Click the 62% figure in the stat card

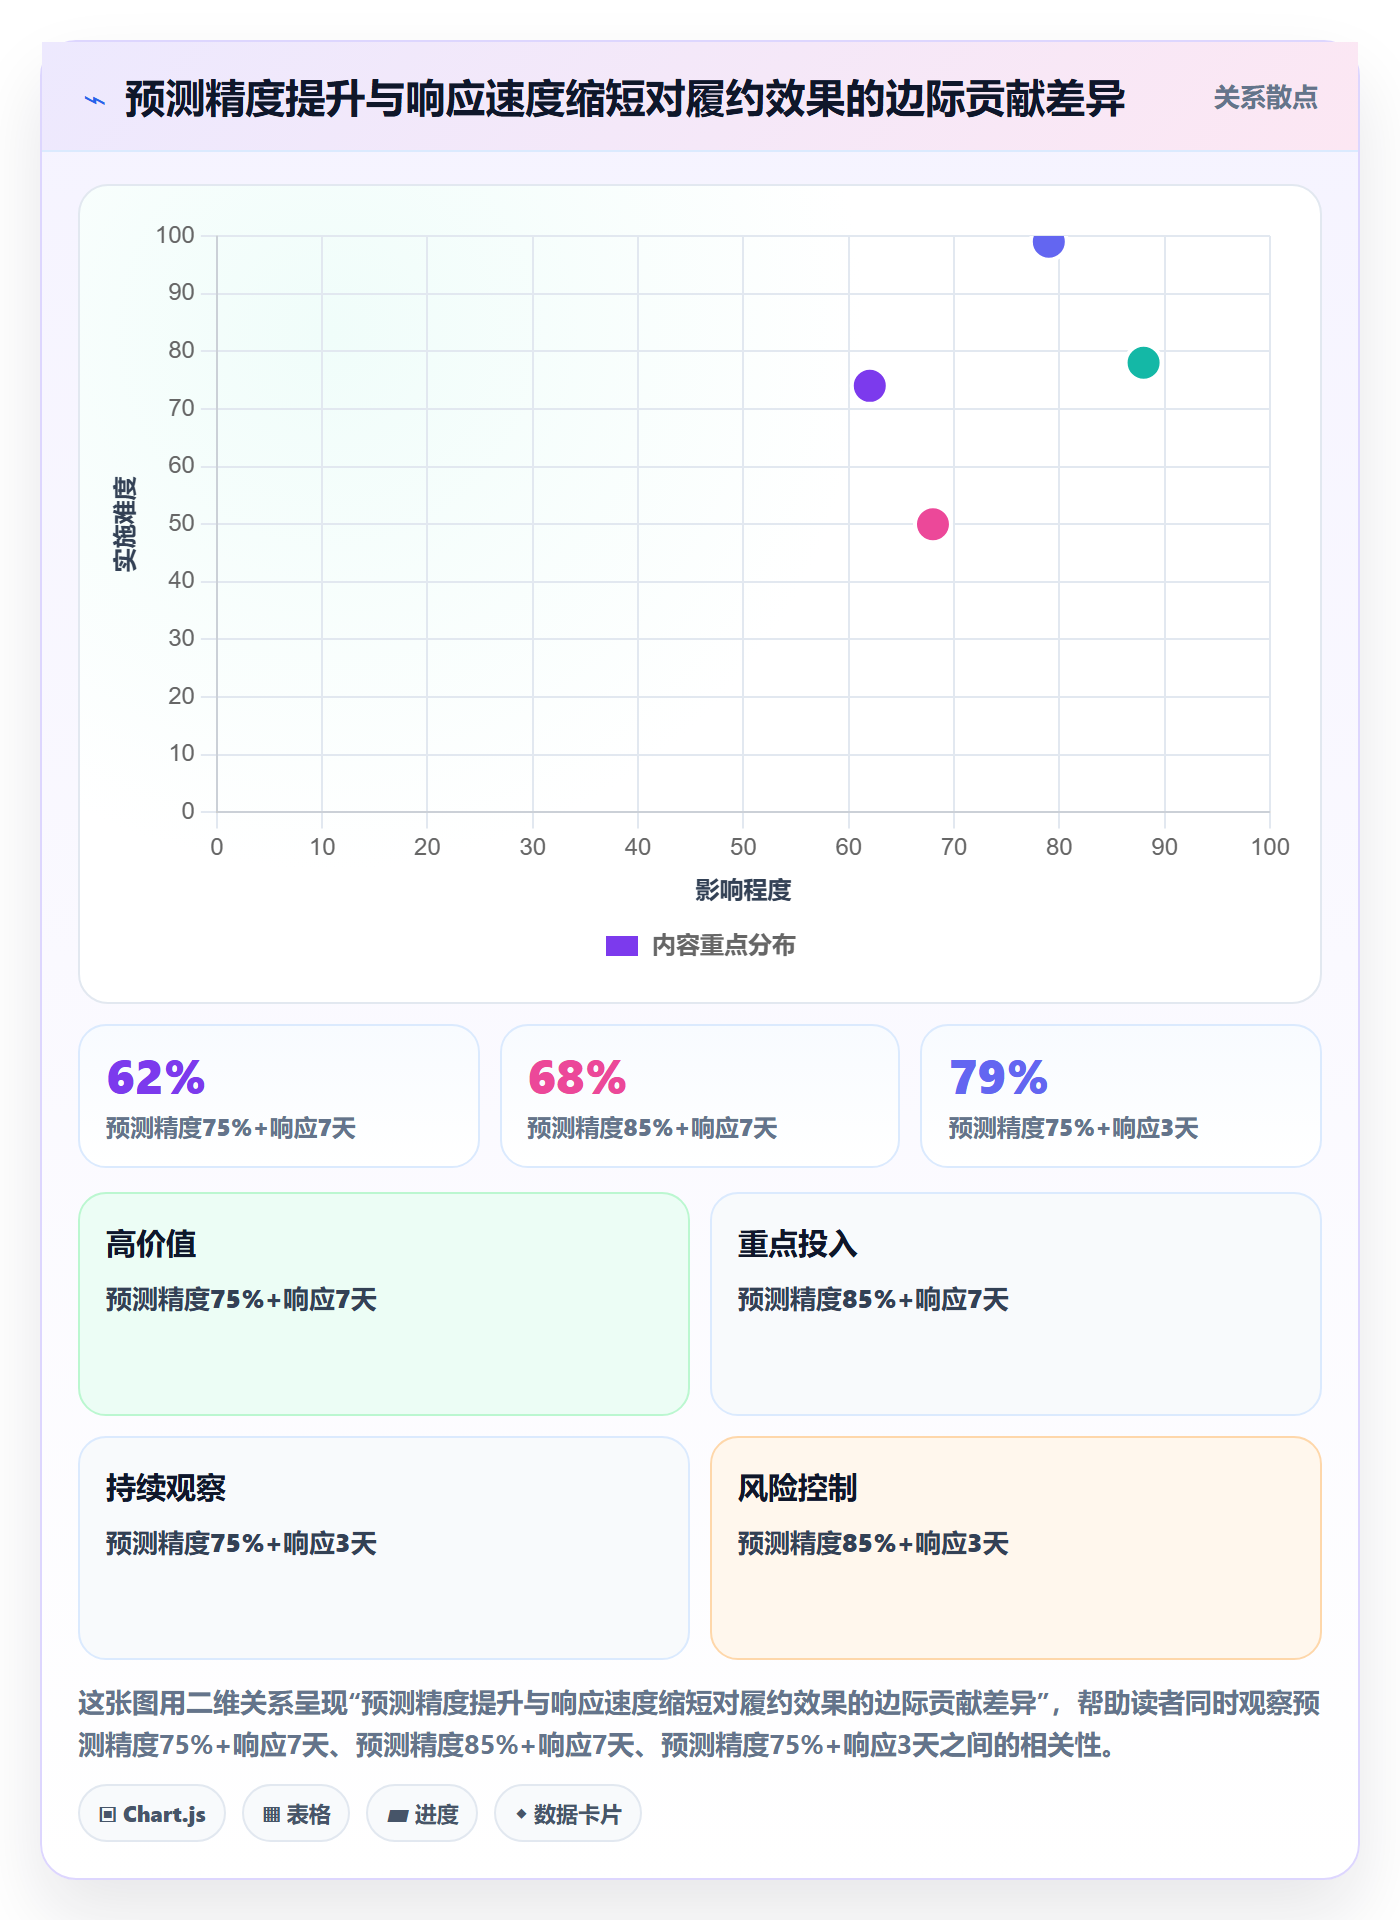point(156,1078)
